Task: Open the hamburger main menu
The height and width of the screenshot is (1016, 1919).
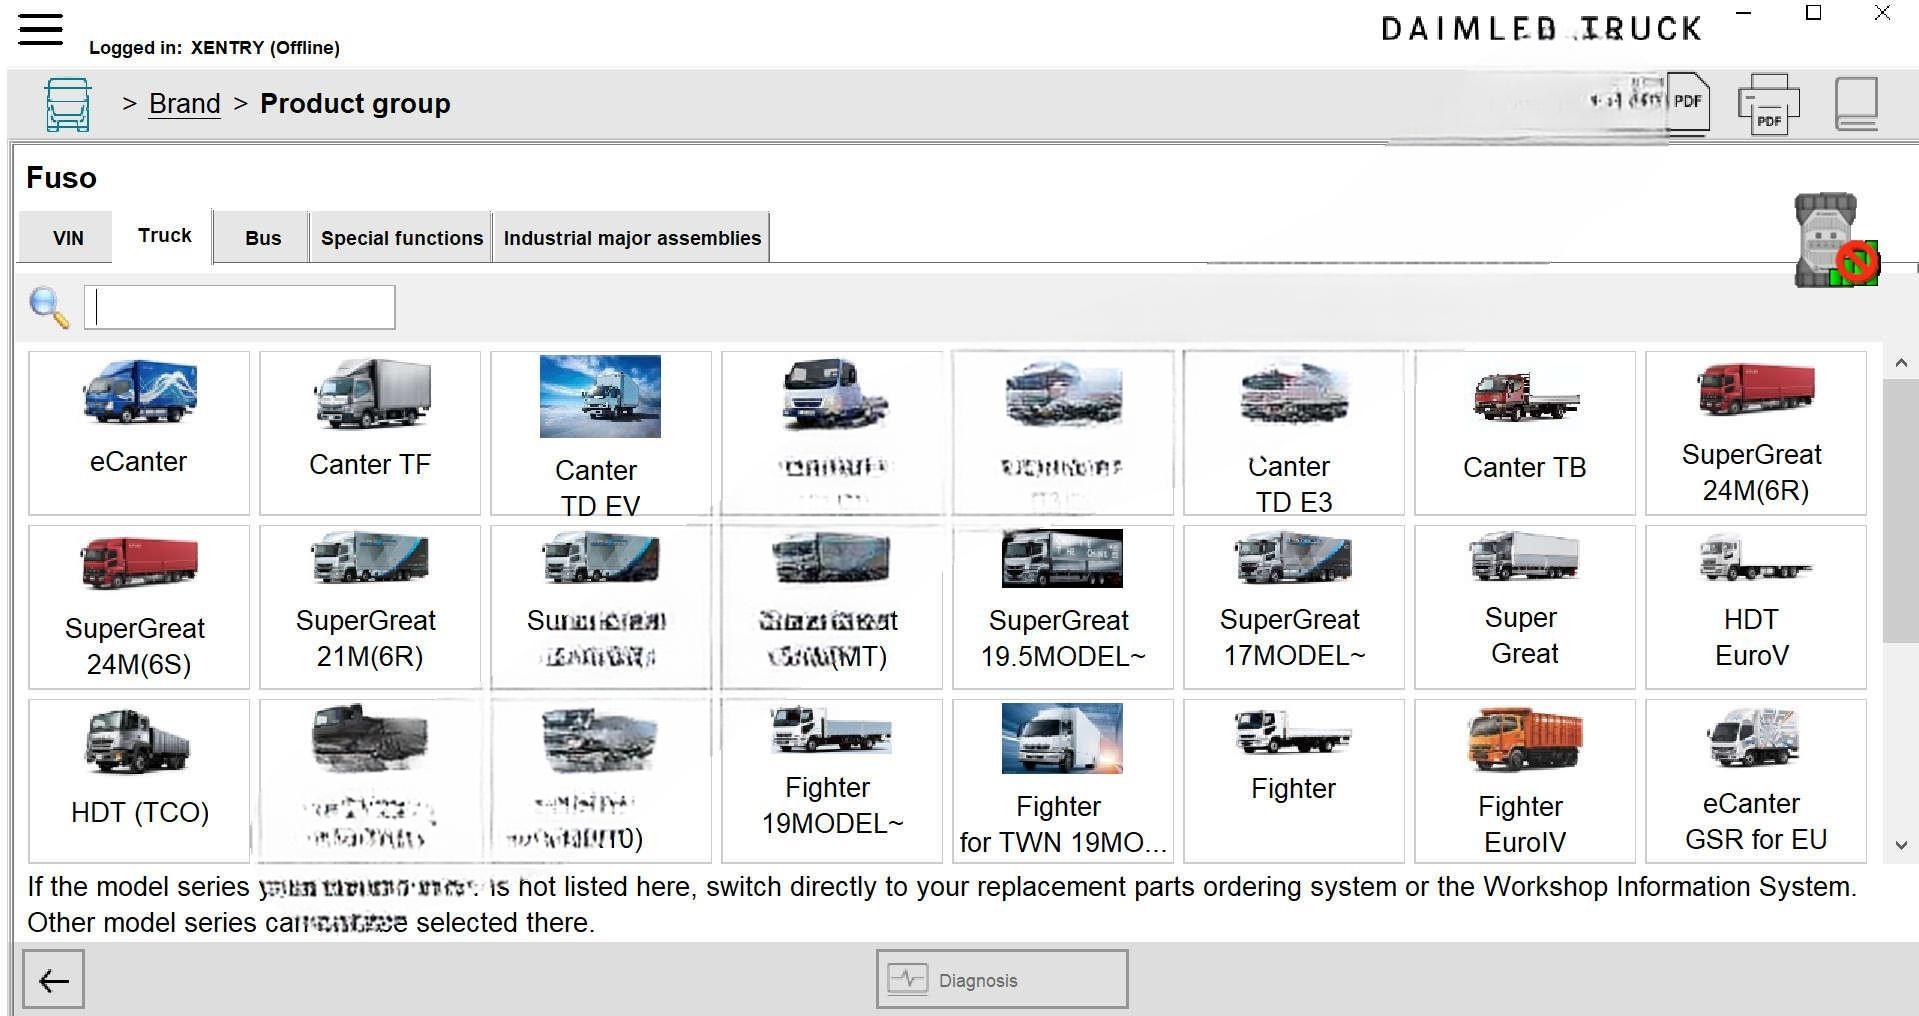Action: (x=40, y=28)
